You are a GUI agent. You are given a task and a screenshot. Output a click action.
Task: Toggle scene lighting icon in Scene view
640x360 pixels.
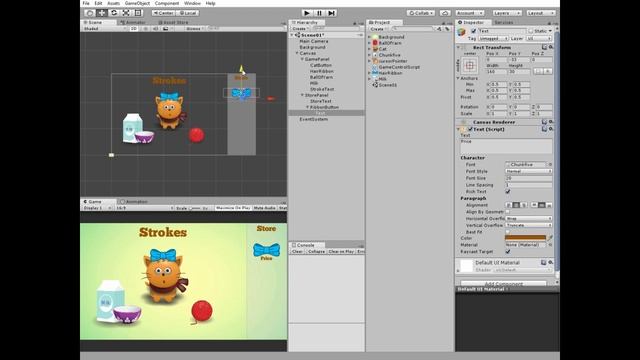point(146,29)
